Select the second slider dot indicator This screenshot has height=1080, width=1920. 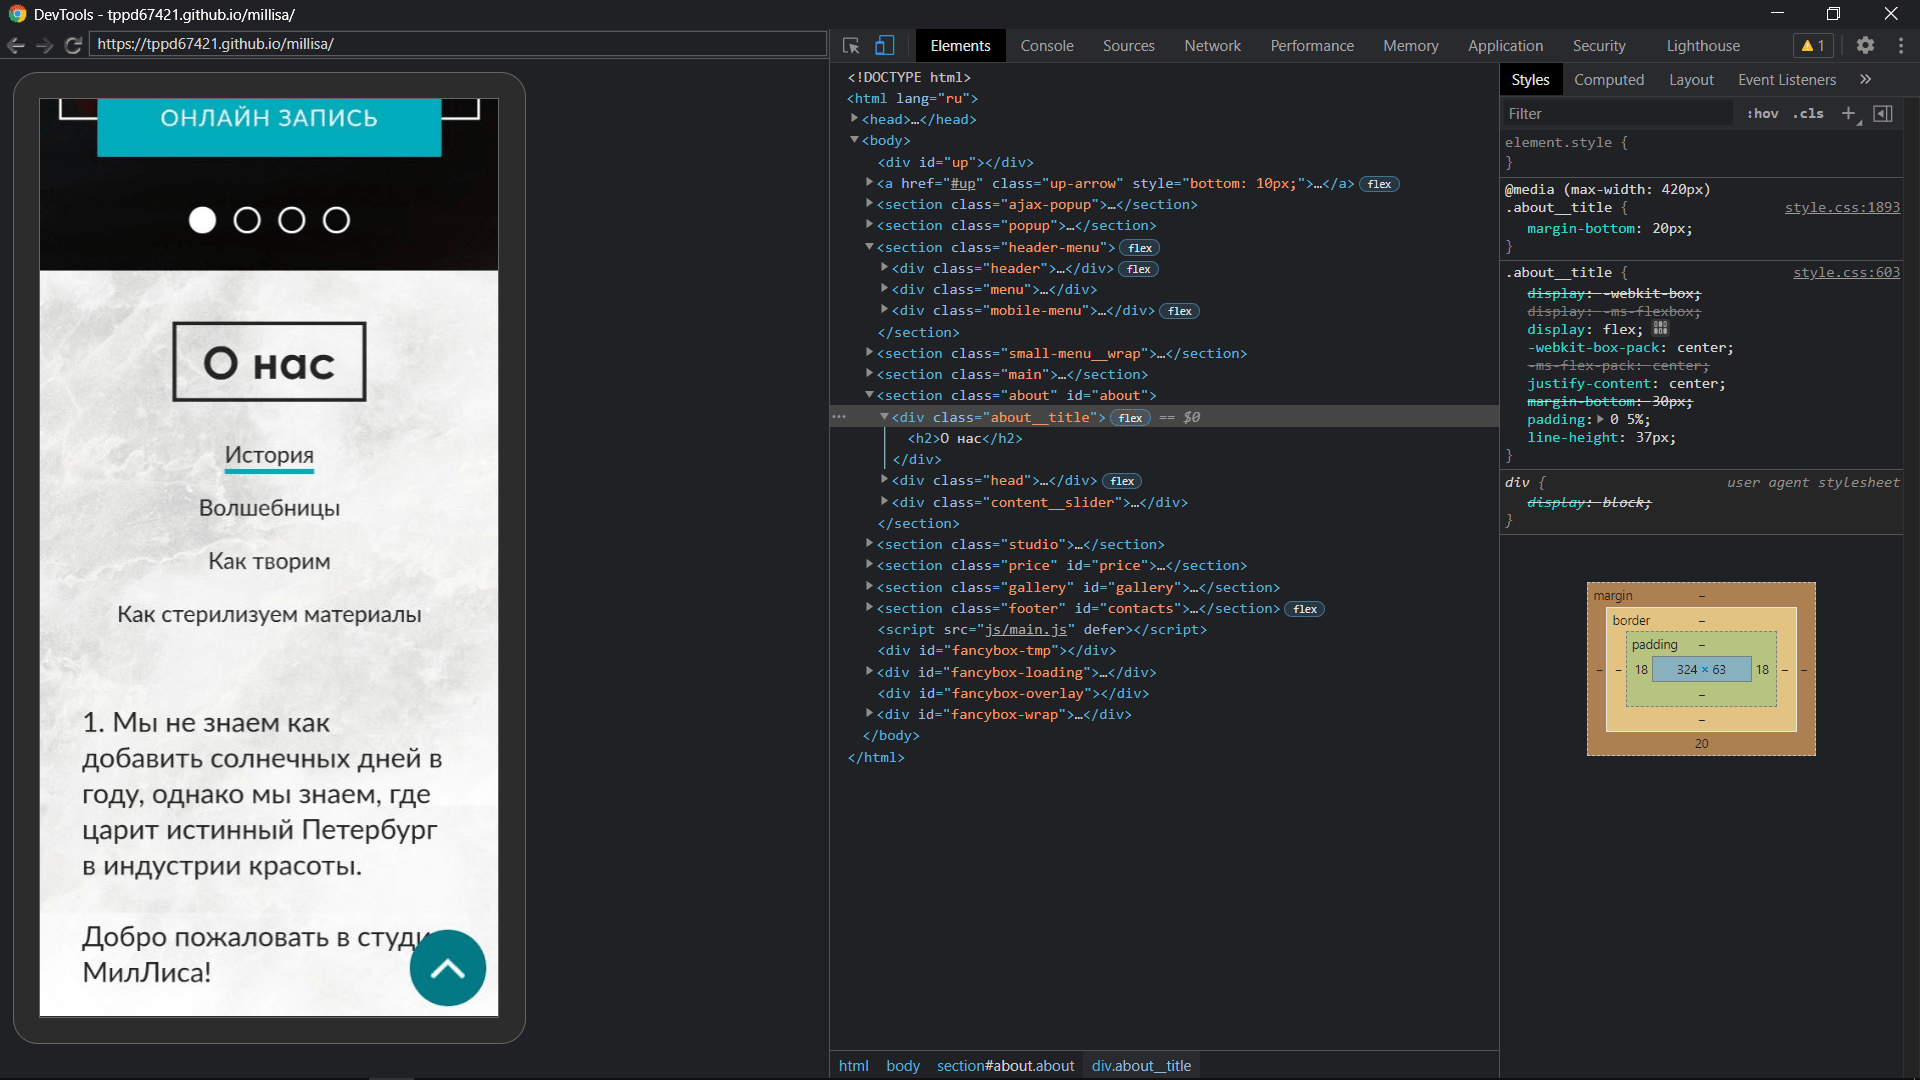[247, 220]
